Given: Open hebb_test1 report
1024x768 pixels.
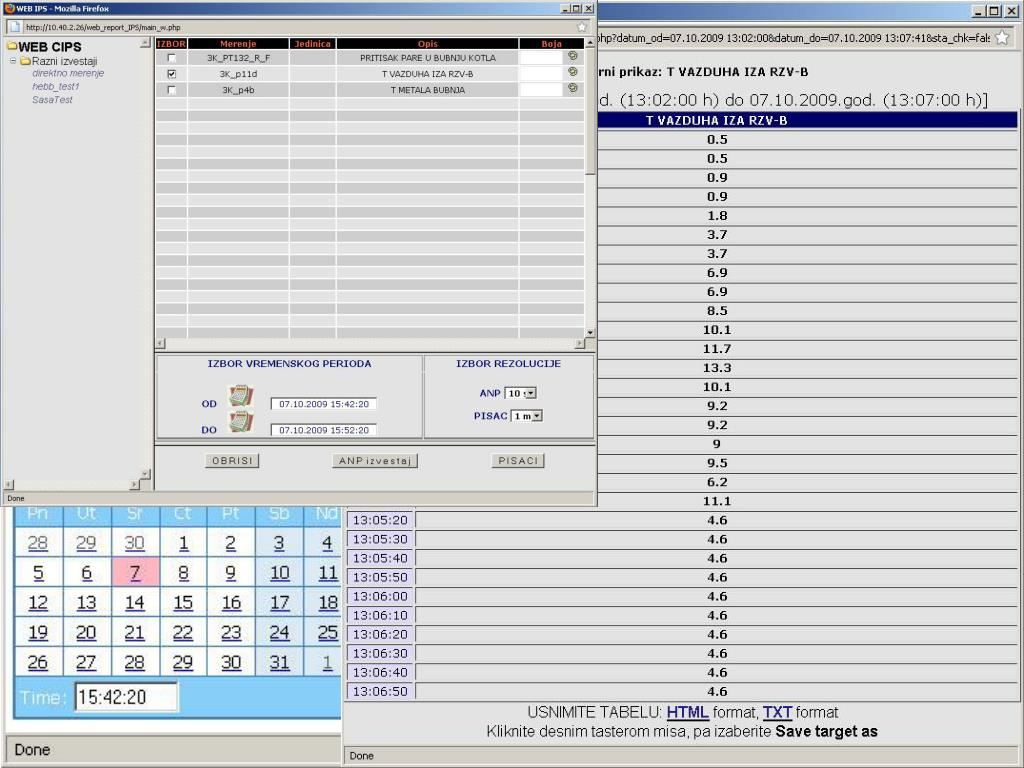Looking at the screenshot, I should click(56, 86).
